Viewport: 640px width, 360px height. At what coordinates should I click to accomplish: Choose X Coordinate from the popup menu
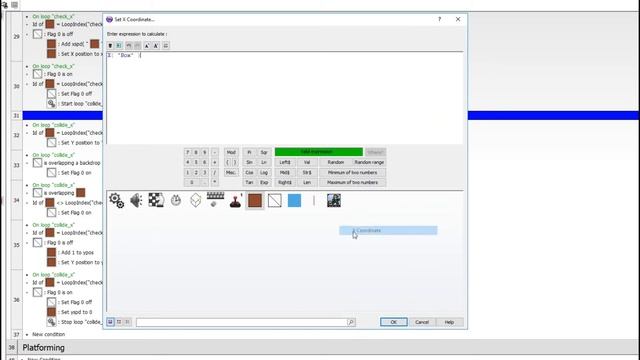388,231
